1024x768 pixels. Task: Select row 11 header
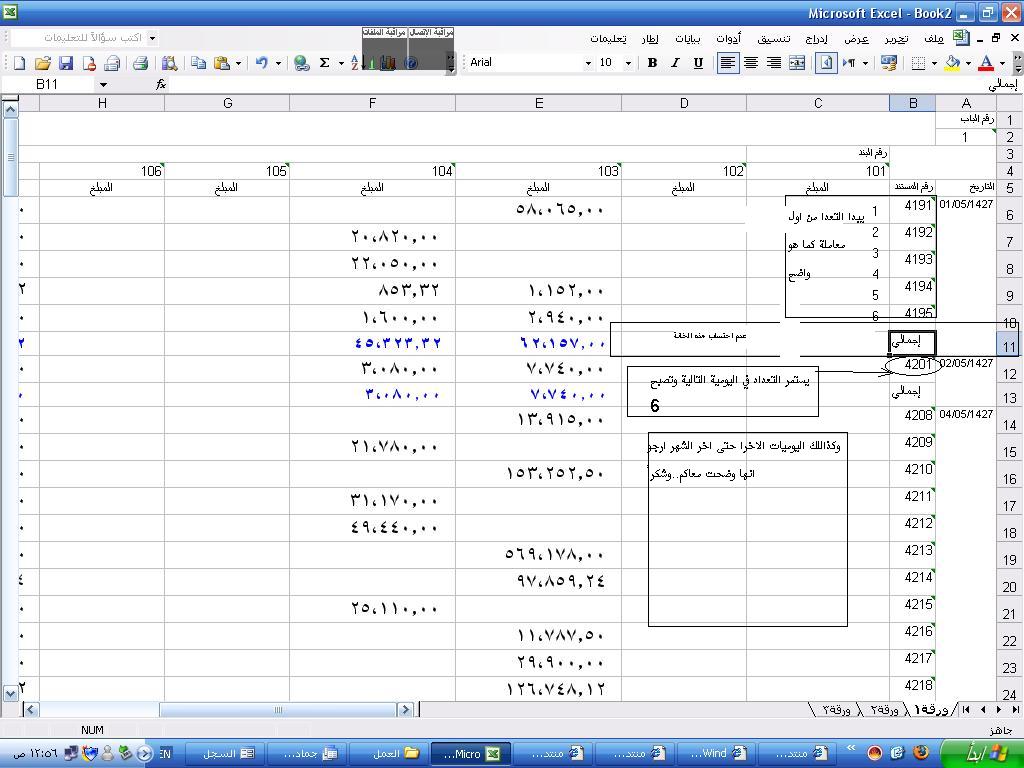1010,344
